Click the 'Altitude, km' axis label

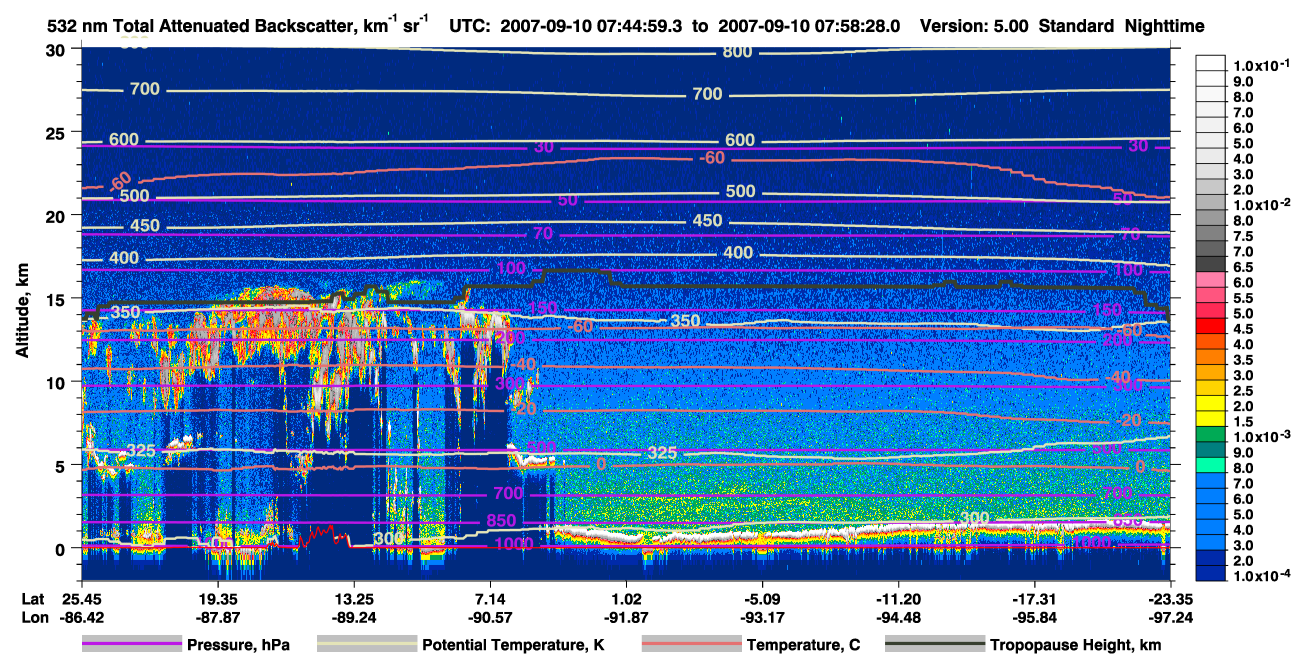pyautogui.click(x=22, y=312)
